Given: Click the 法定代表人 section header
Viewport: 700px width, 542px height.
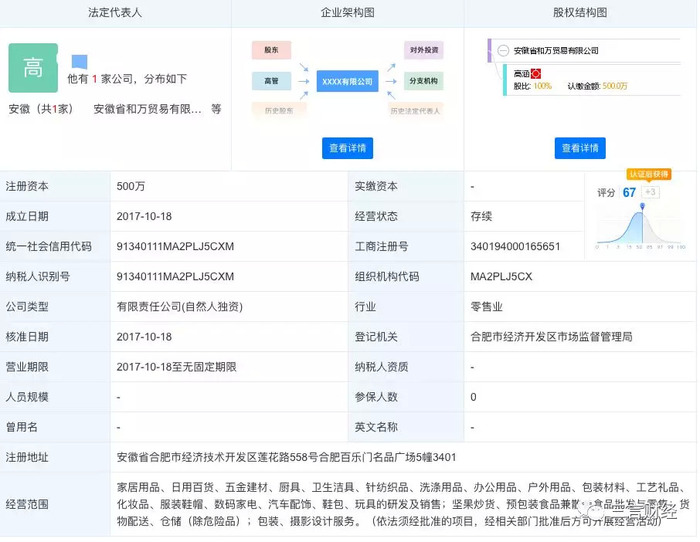Looking at the screenshot, I should pyautogui.click(x=116, y=13).
